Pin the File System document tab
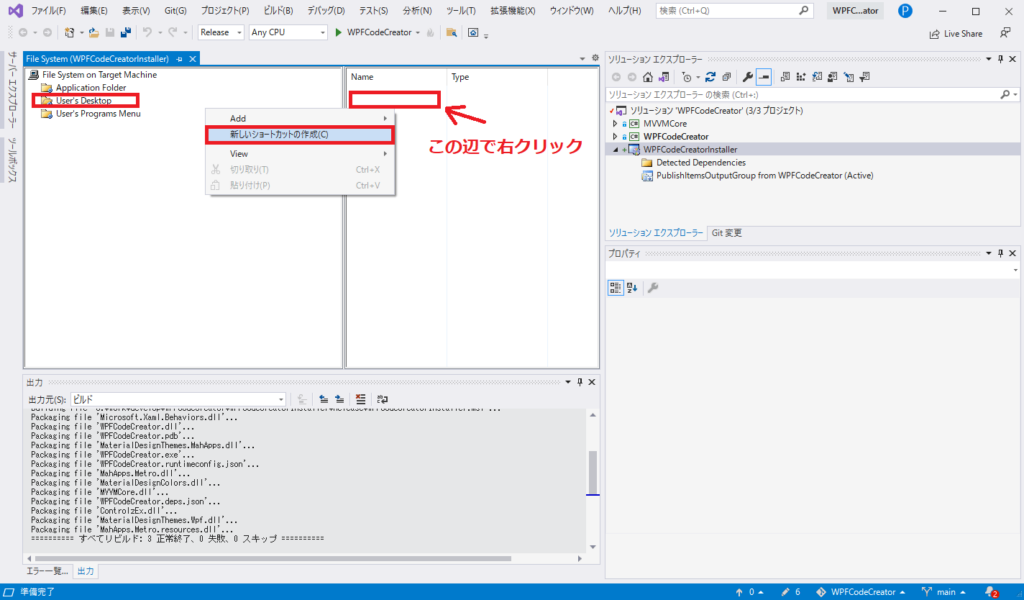This screenshot has width=1024, height=600. [x=180, y=59]
